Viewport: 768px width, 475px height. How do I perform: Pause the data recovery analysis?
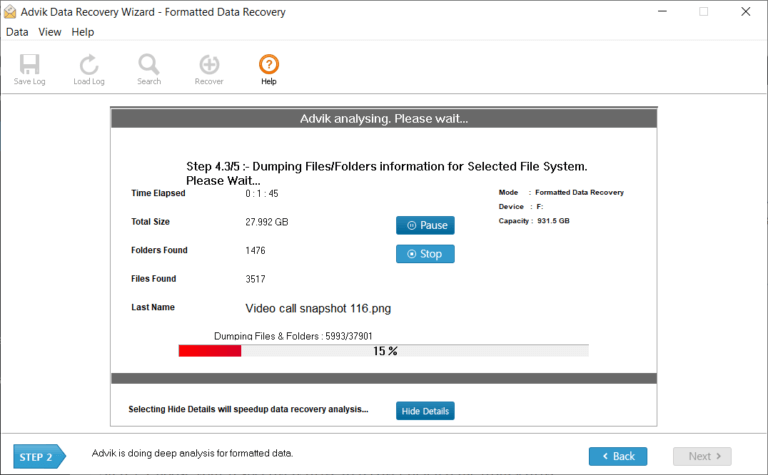click(425, 226)
